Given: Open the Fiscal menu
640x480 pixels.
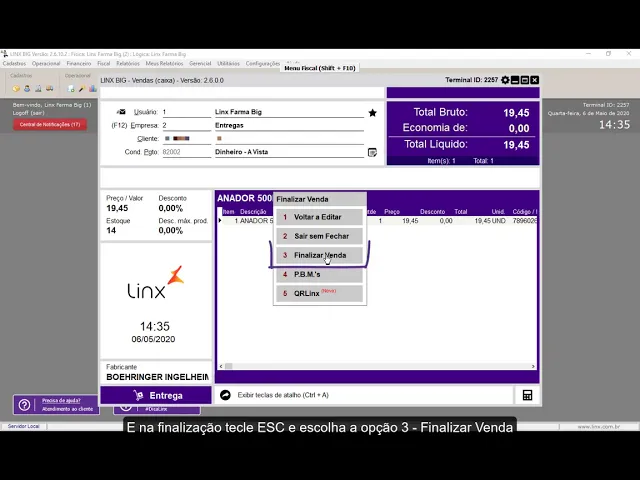Looking at the screenshot, I should point(104,64).
